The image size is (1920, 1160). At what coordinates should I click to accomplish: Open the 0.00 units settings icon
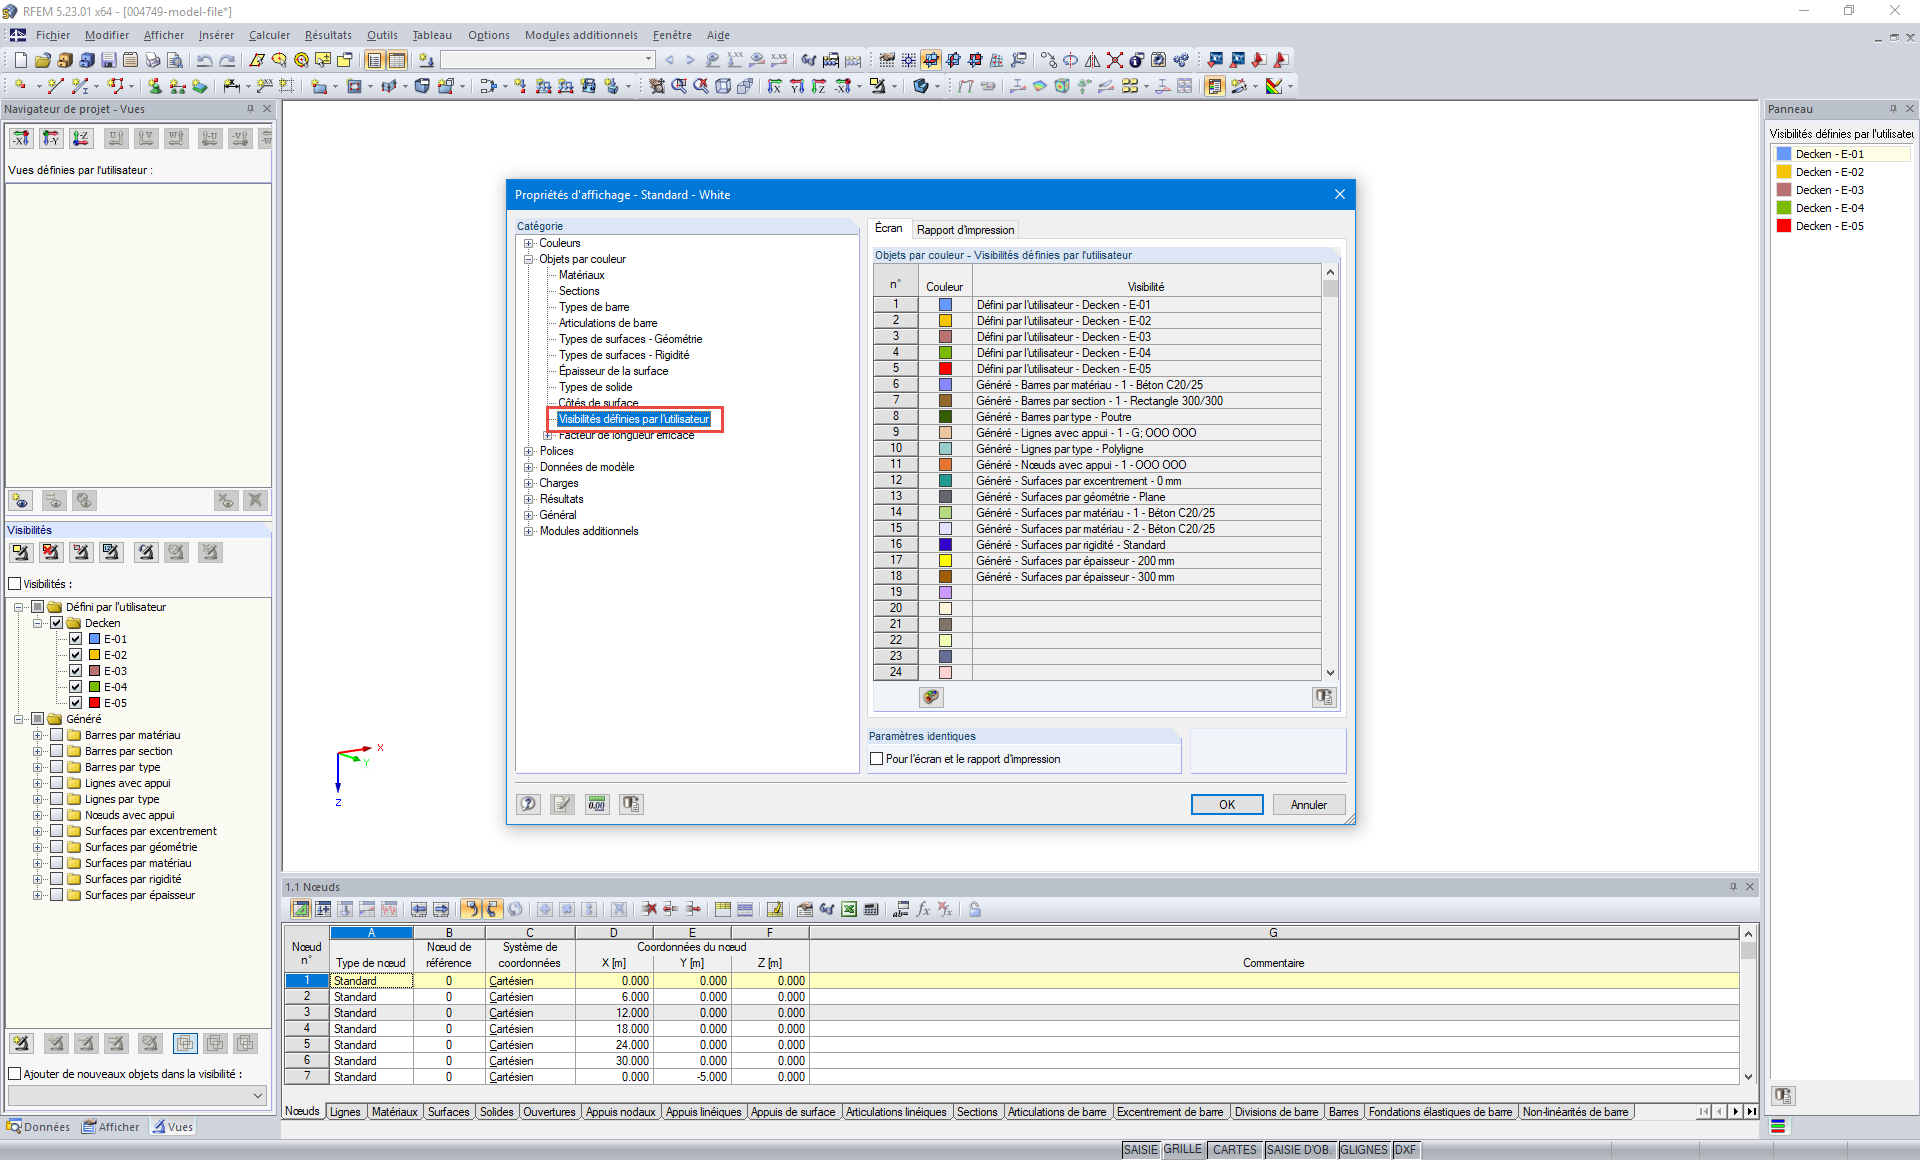597,804
